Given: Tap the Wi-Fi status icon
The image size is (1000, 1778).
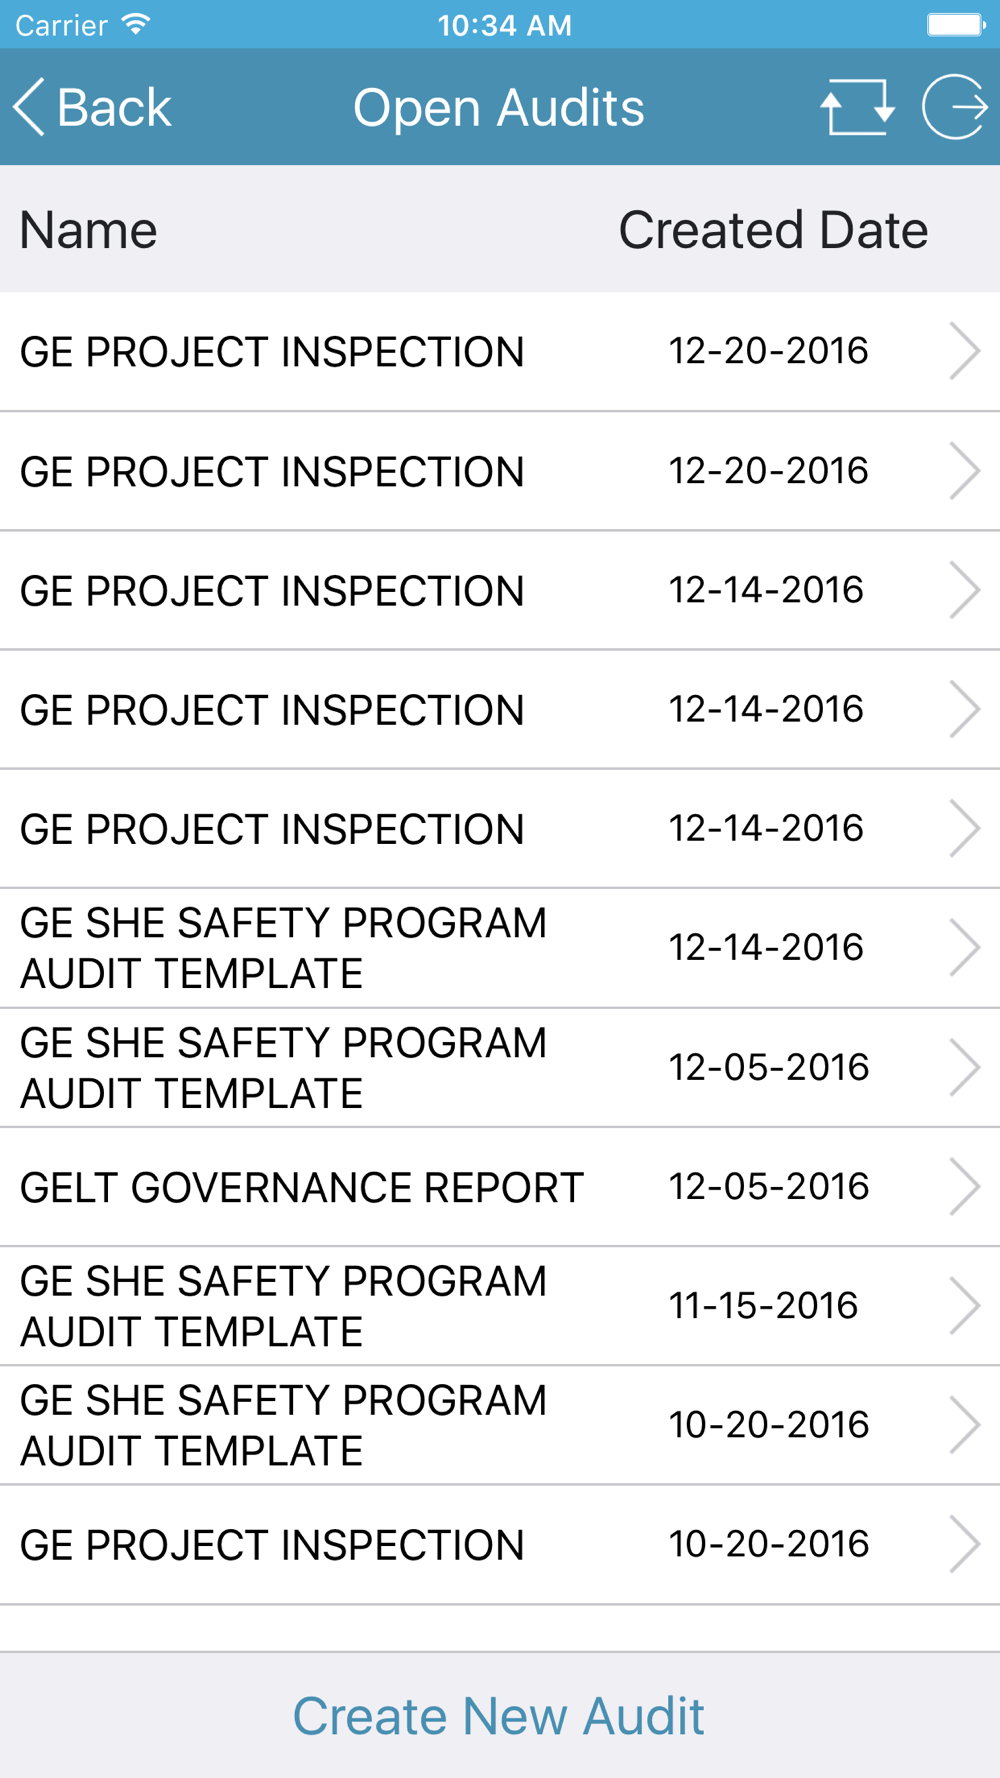Looking at the screenshot, I should (136, 24).
